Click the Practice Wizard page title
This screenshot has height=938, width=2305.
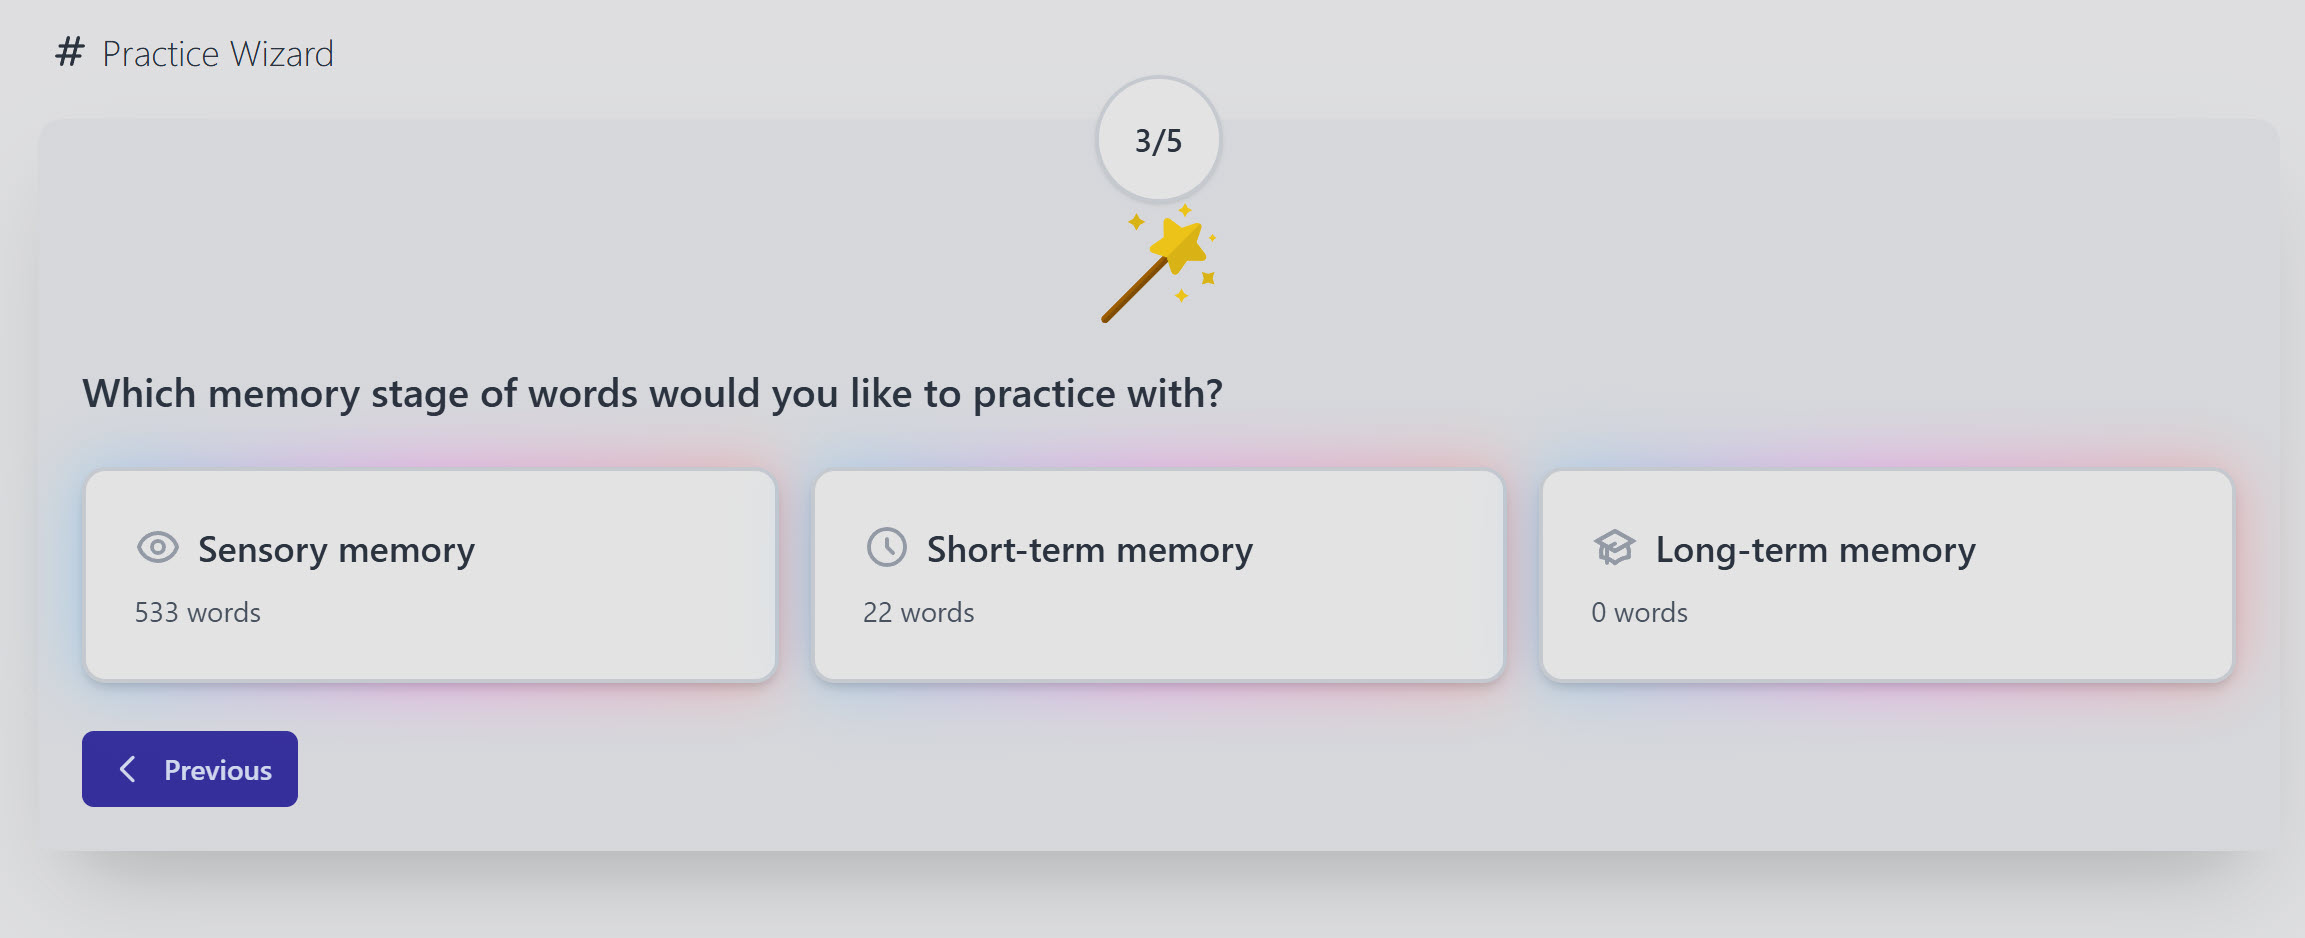pyautogui.click(x=217, y=54)
